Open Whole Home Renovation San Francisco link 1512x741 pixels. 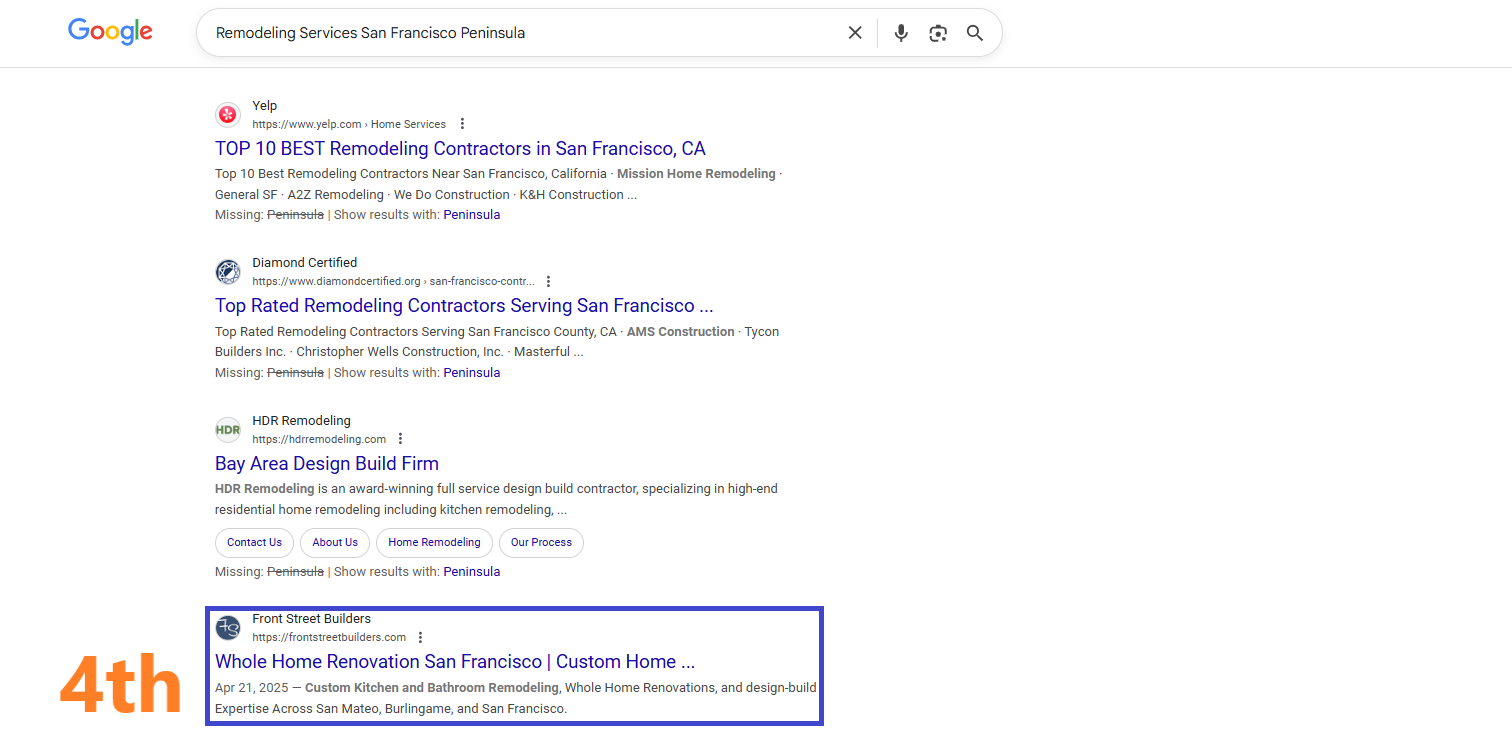(455, 662)
